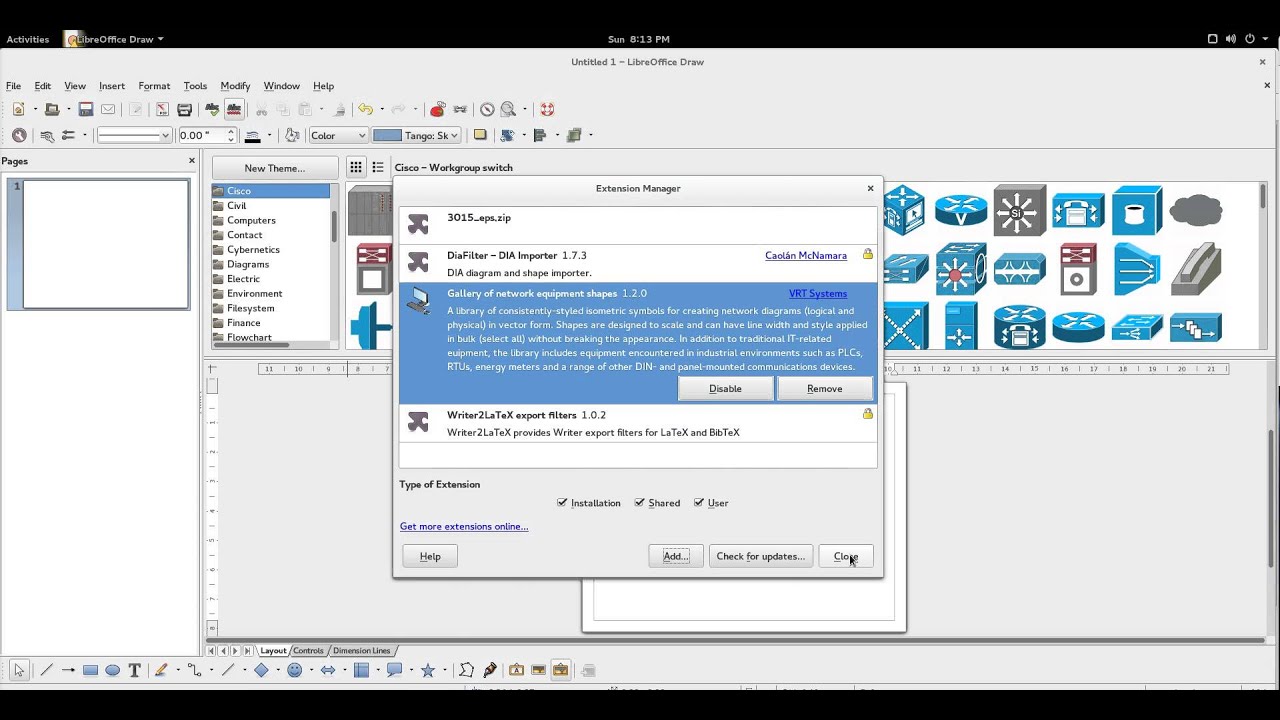Click the Shadow toggle icon
Viewport: 1280px width, 720px height.
(x=480, y=135)
